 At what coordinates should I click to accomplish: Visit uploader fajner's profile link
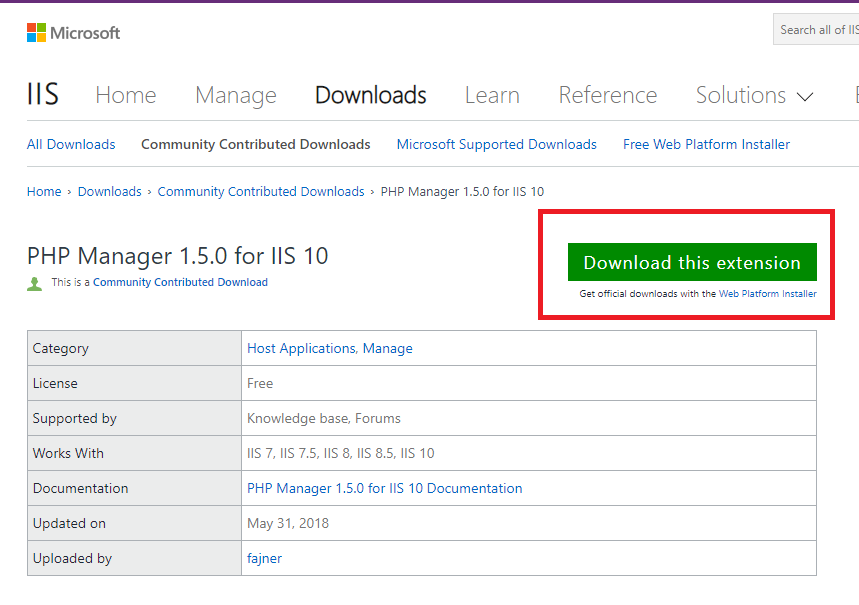(x=264, y=559)
